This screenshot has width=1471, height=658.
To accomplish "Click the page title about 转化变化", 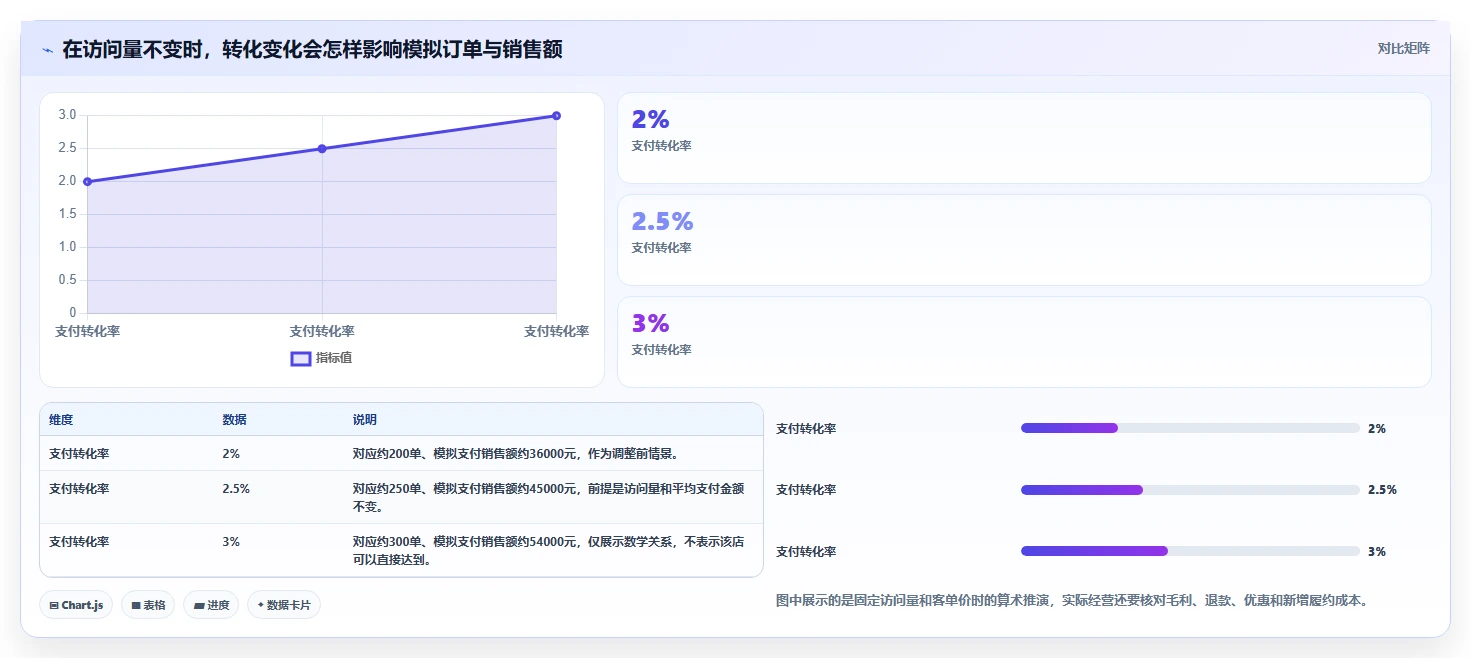I will click(312, 49).
